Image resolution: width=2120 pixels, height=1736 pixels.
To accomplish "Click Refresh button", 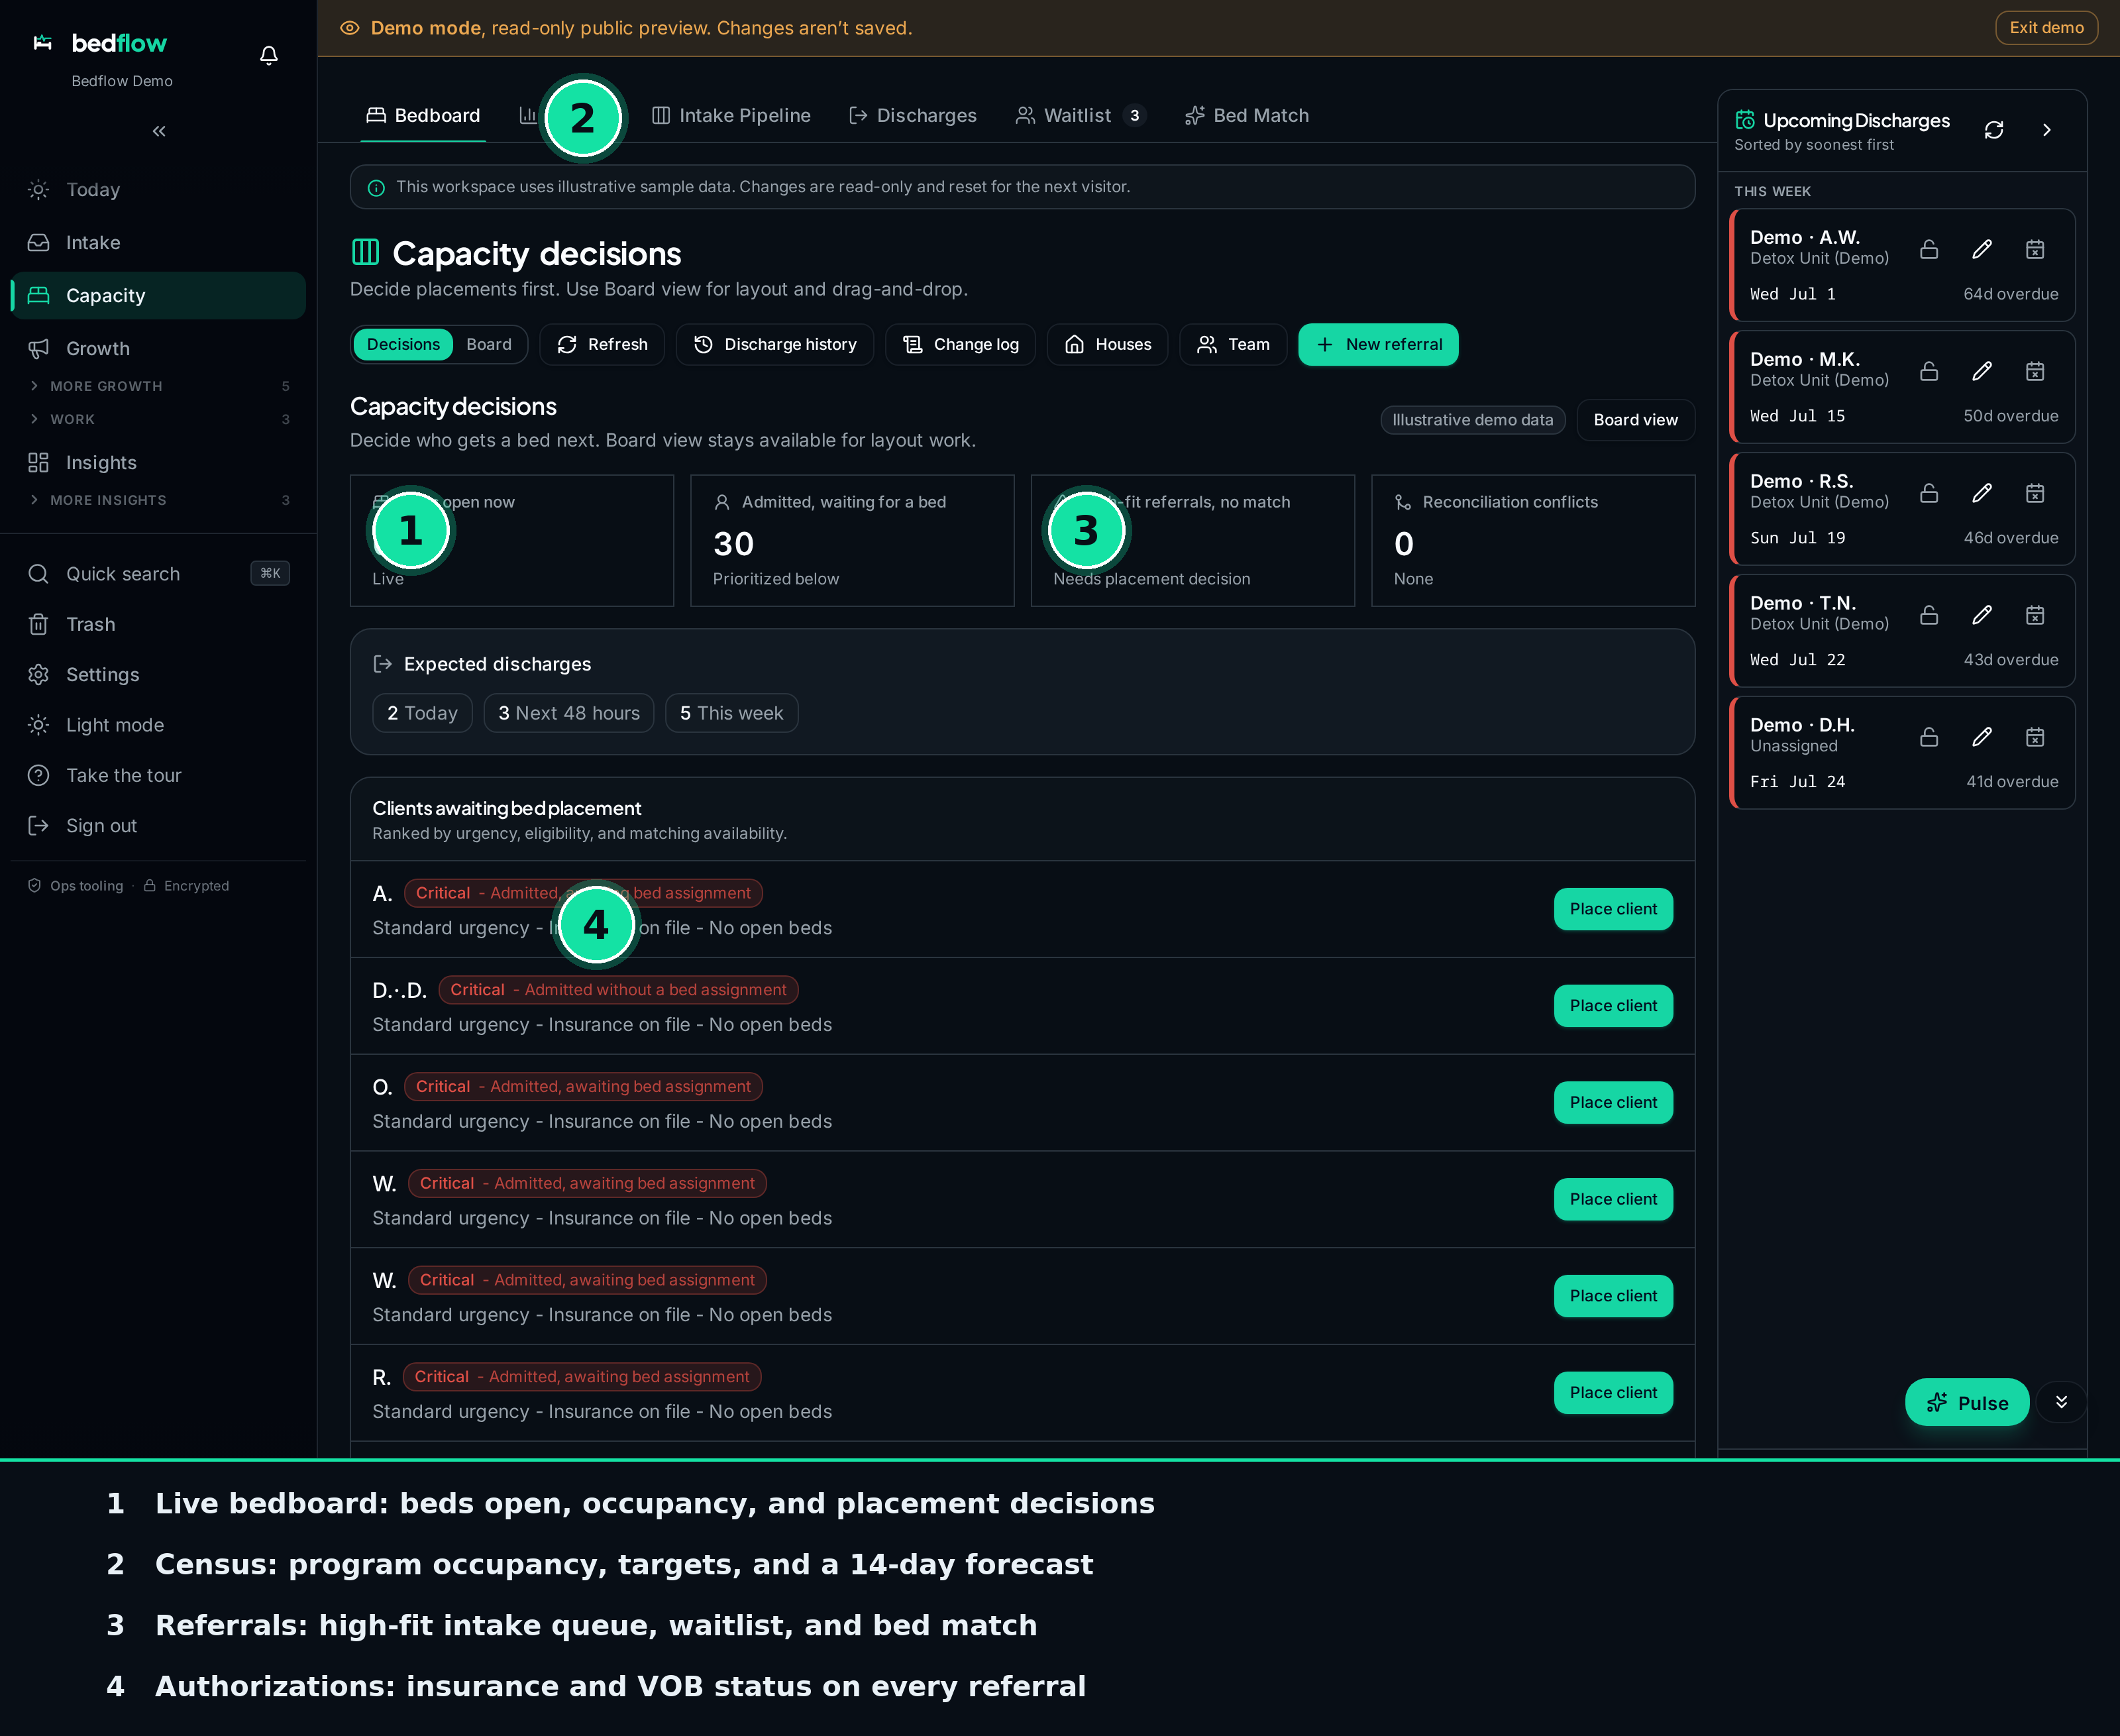I will pyautogui.click(x=602, y=345).
